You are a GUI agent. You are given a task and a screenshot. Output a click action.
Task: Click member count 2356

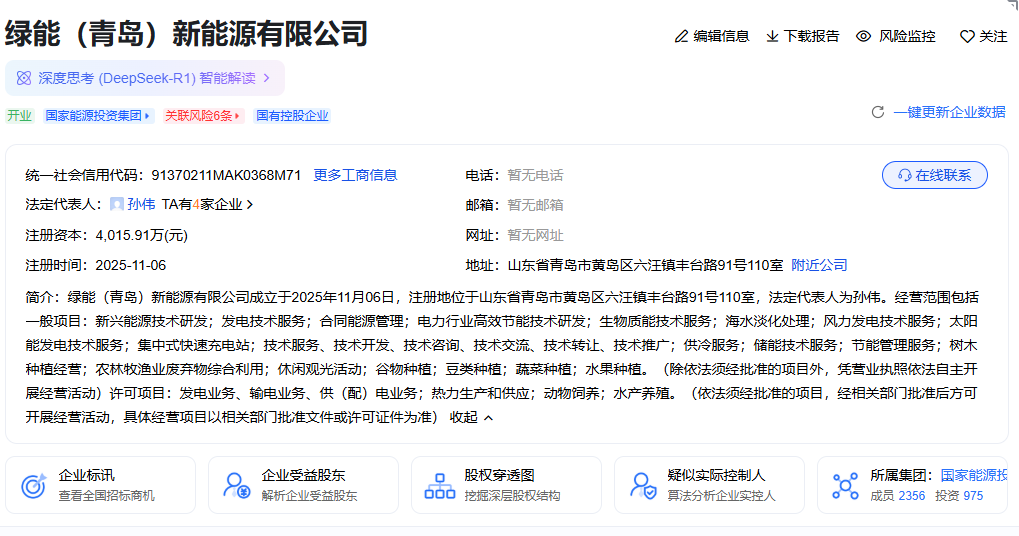pyautogui.click(x=911, y=496)
